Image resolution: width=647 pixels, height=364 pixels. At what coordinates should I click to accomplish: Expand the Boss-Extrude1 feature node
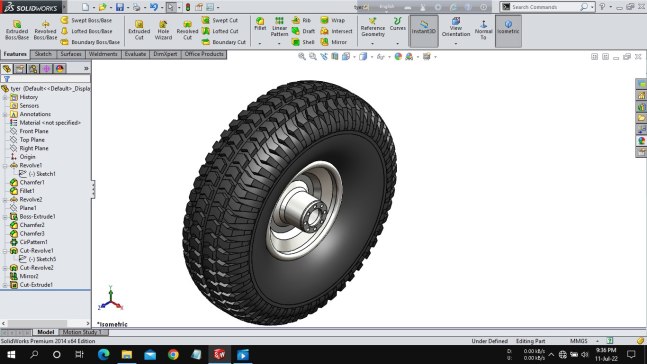point(5,217)
